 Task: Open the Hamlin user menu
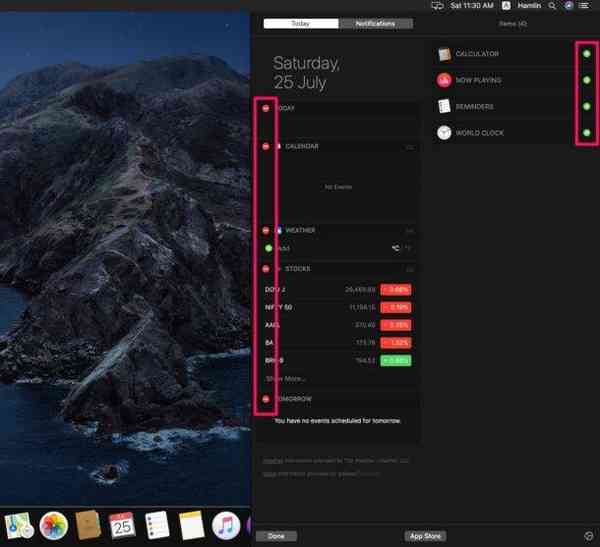click(529, 6)
